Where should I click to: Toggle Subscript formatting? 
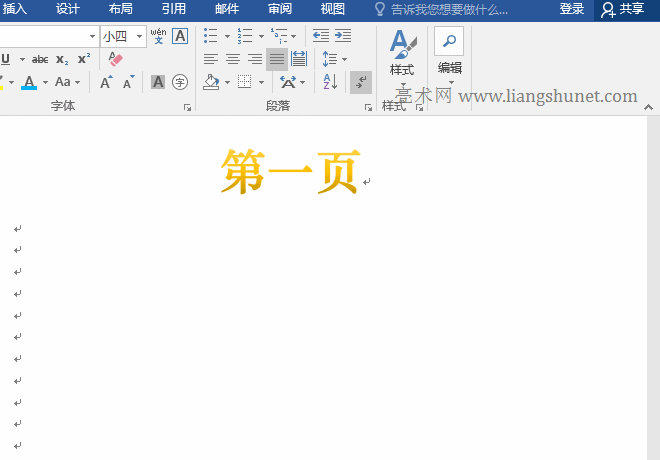tap(62, 60)
